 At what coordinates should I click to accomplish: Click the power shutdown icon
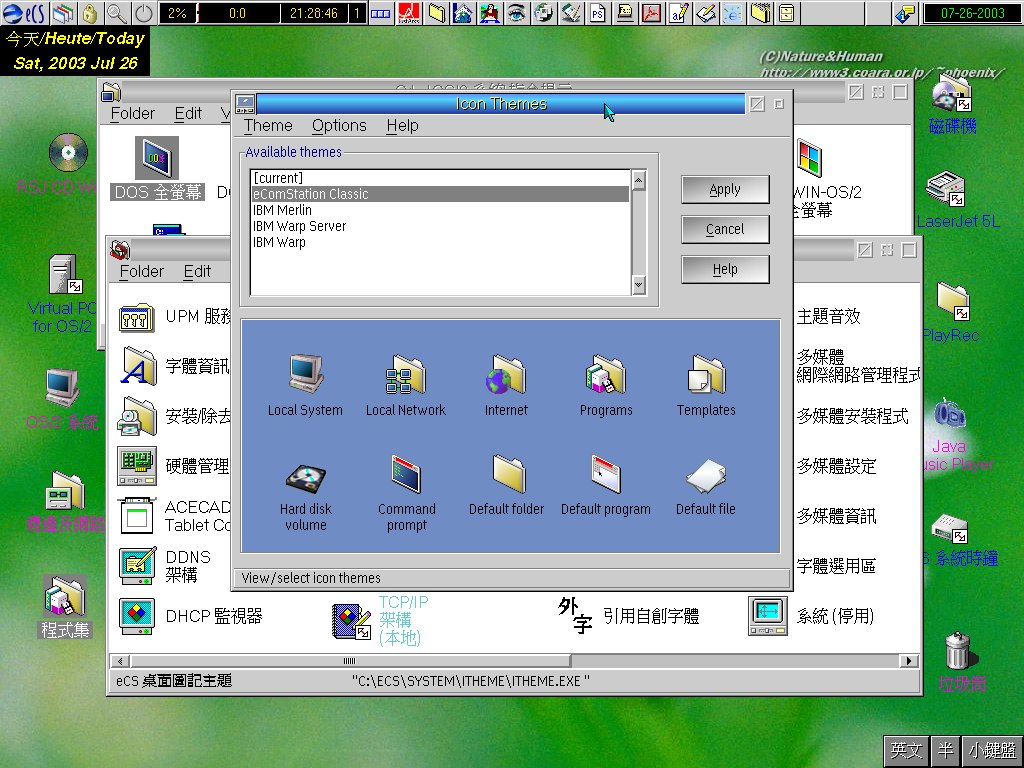click(144, 13)
